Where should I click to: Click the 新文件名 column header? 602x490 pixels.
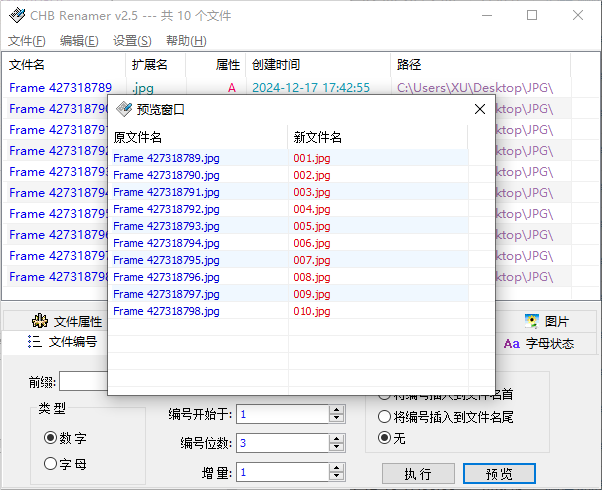[x=378, y=137]
